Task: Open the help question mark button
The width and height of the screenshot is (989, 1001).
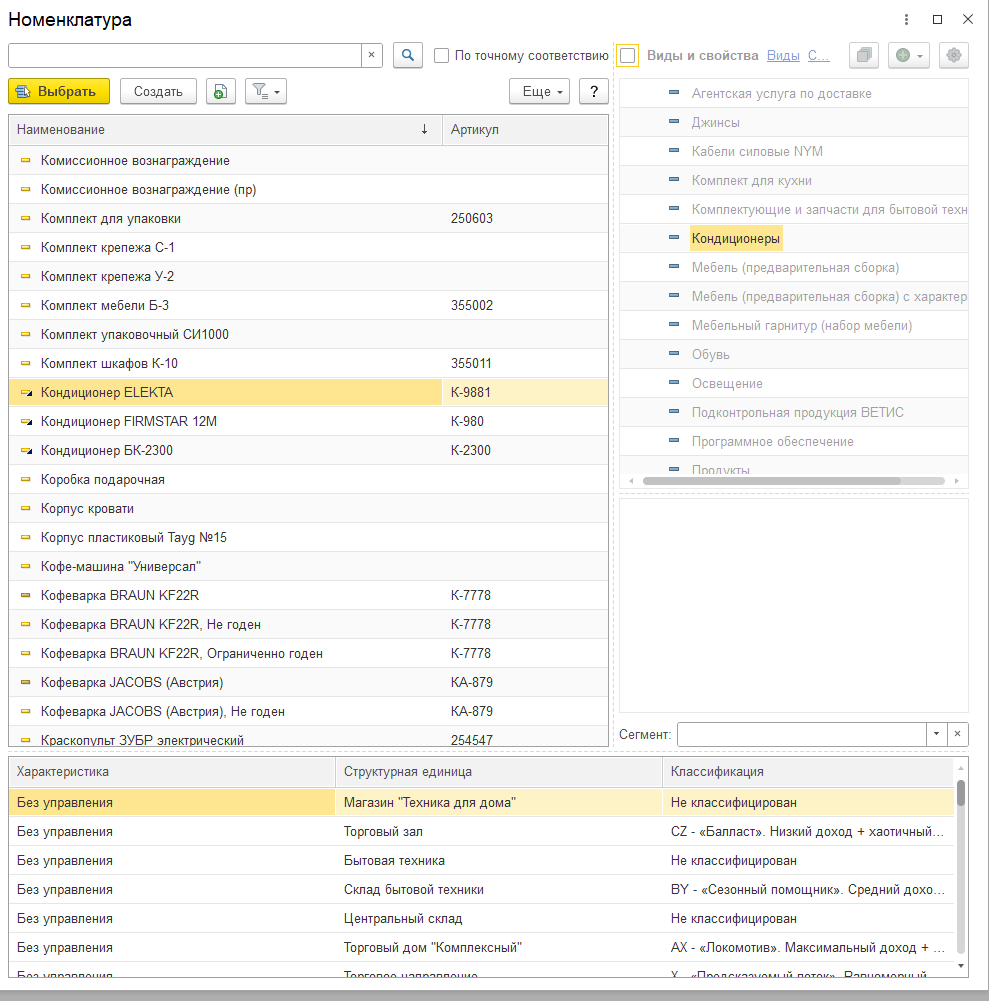Action: [594, 92]
